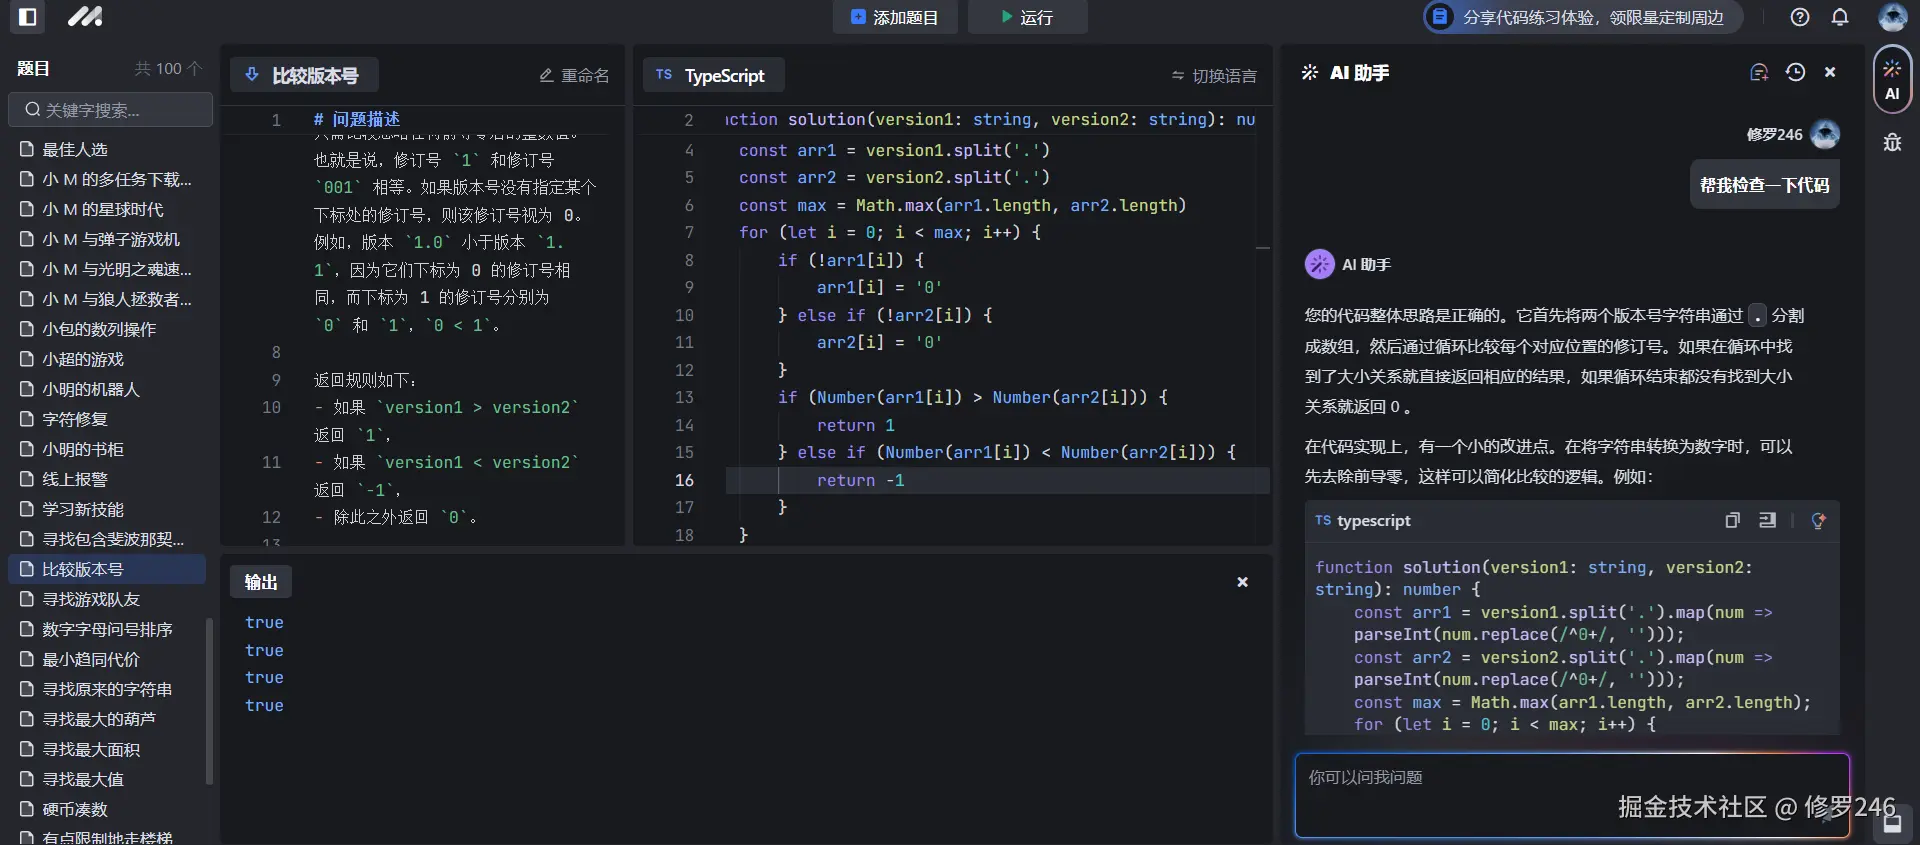Toggle the left sidebar panel icon

28,17
